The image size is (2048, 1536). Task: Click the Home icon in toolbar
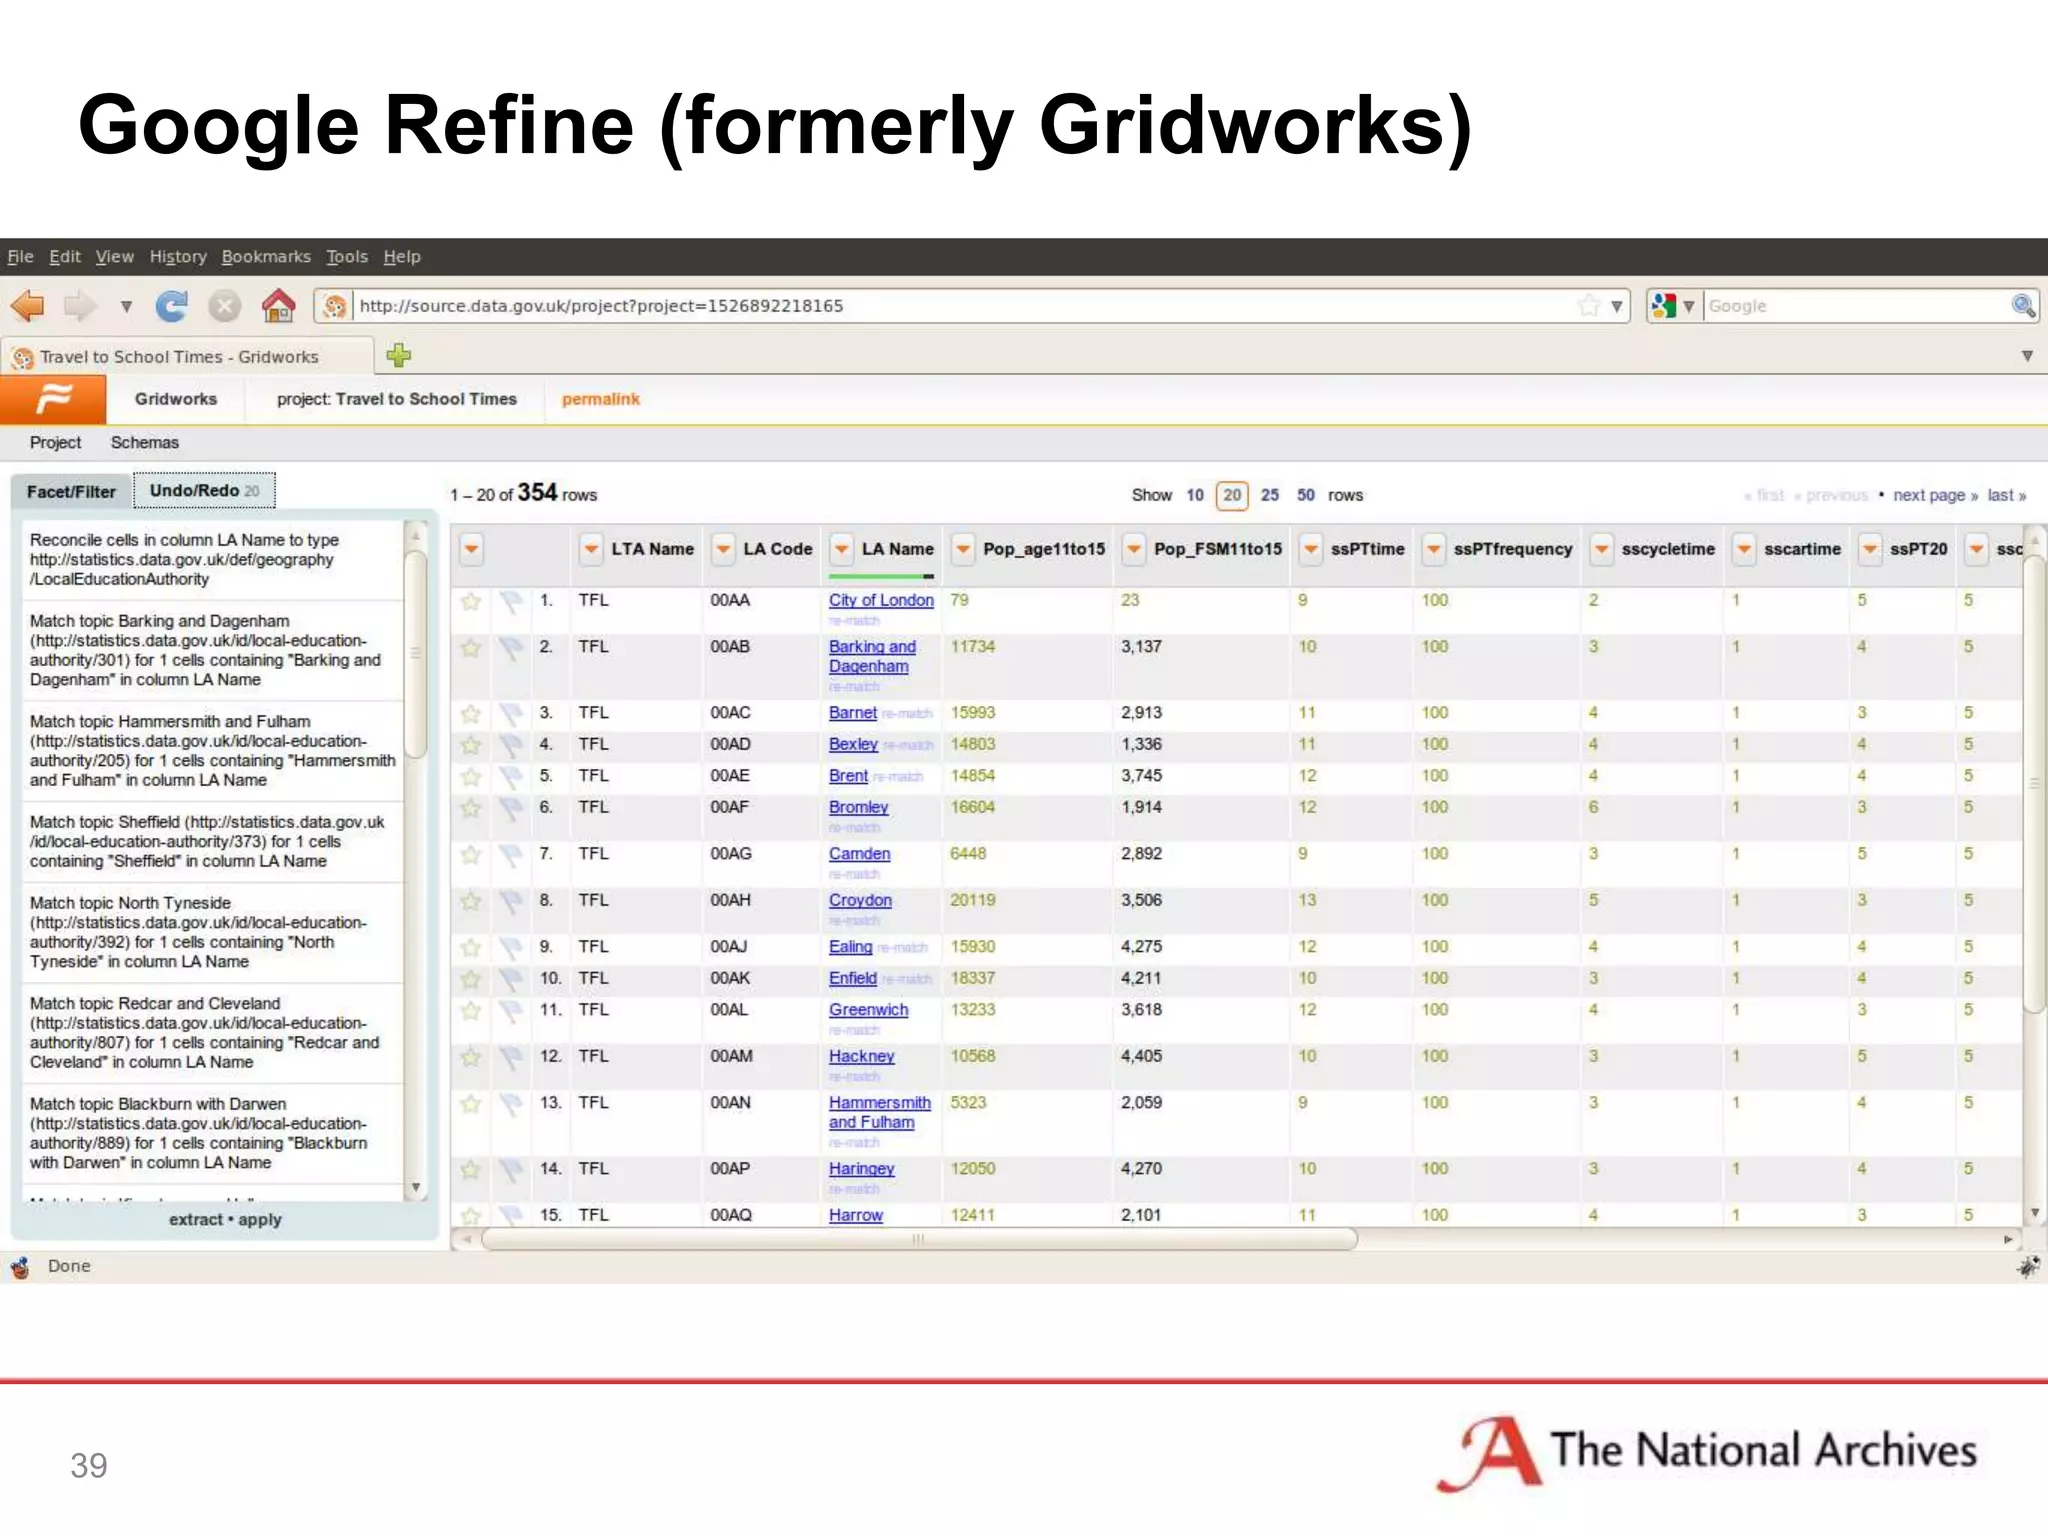pyautogui.click(x=278, y=305)
